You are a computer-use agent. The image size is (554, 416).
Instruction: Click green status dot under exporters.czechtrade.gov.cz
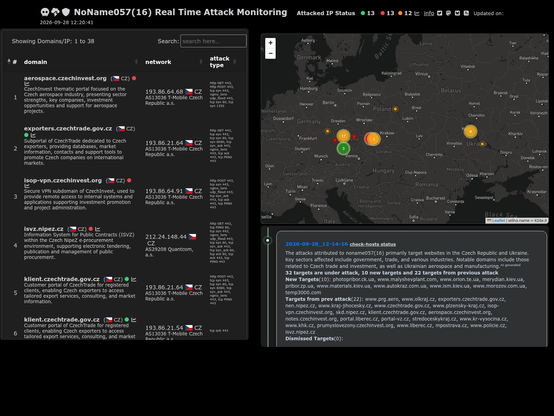26,135
